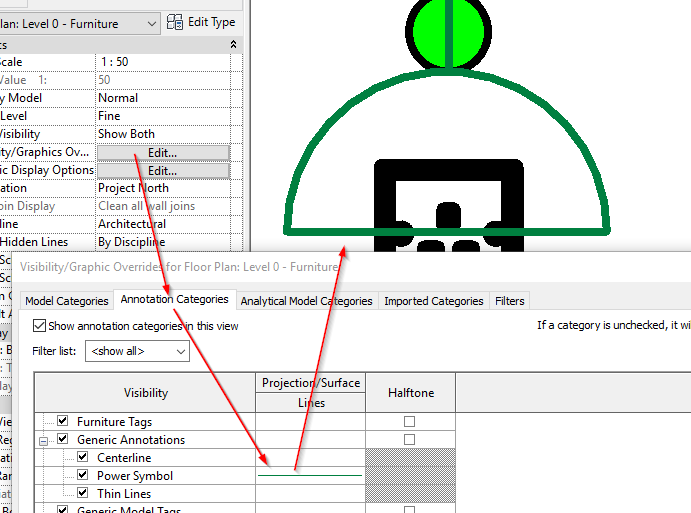Toggle Show annotation categories in this view
Image resolution: width=691 pixels, height=513 pixels.
pos(39,326)
